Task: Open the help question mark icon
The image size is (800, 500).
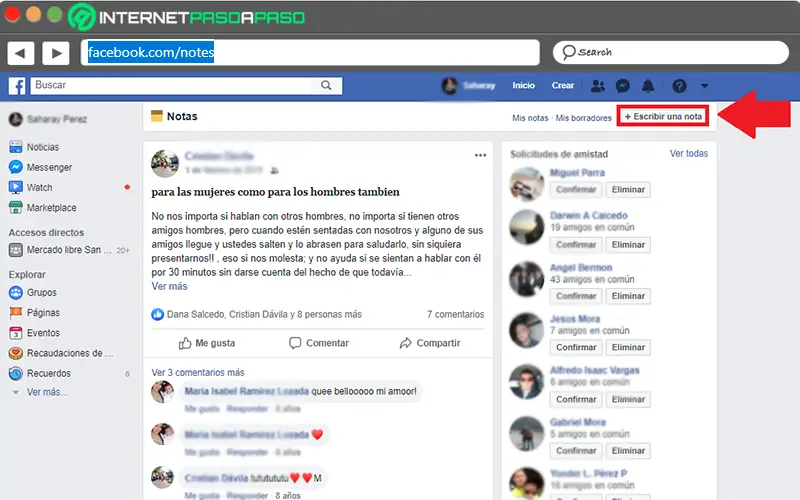Action: coord(679,86)
